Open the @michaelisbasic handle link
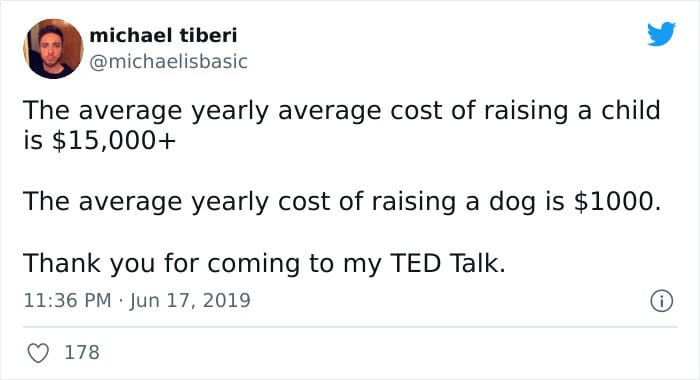The image size is (700, 380). pos(168,62)
